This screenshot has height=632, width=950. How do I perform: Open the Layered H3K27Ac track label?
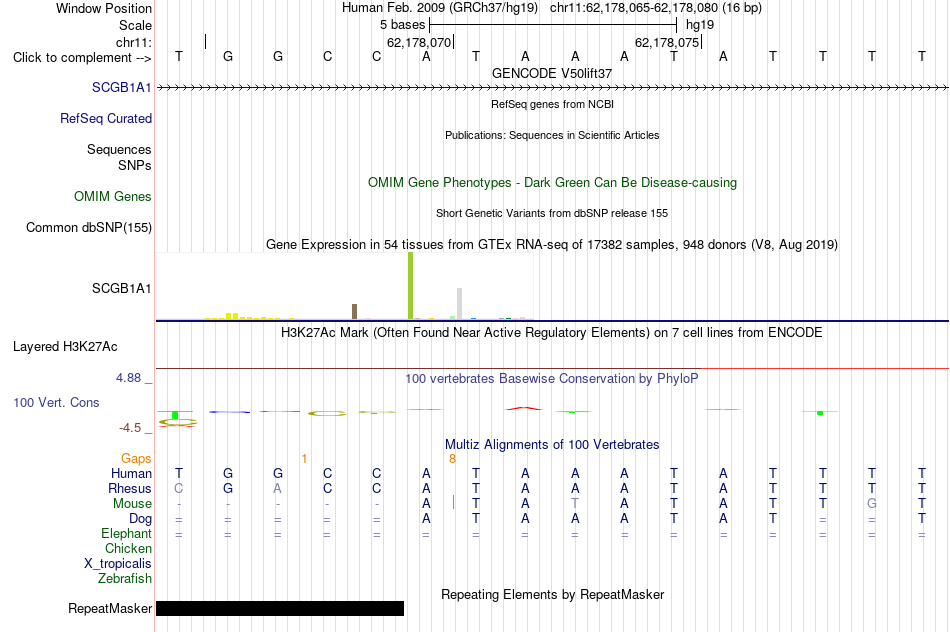click(65, 347)
